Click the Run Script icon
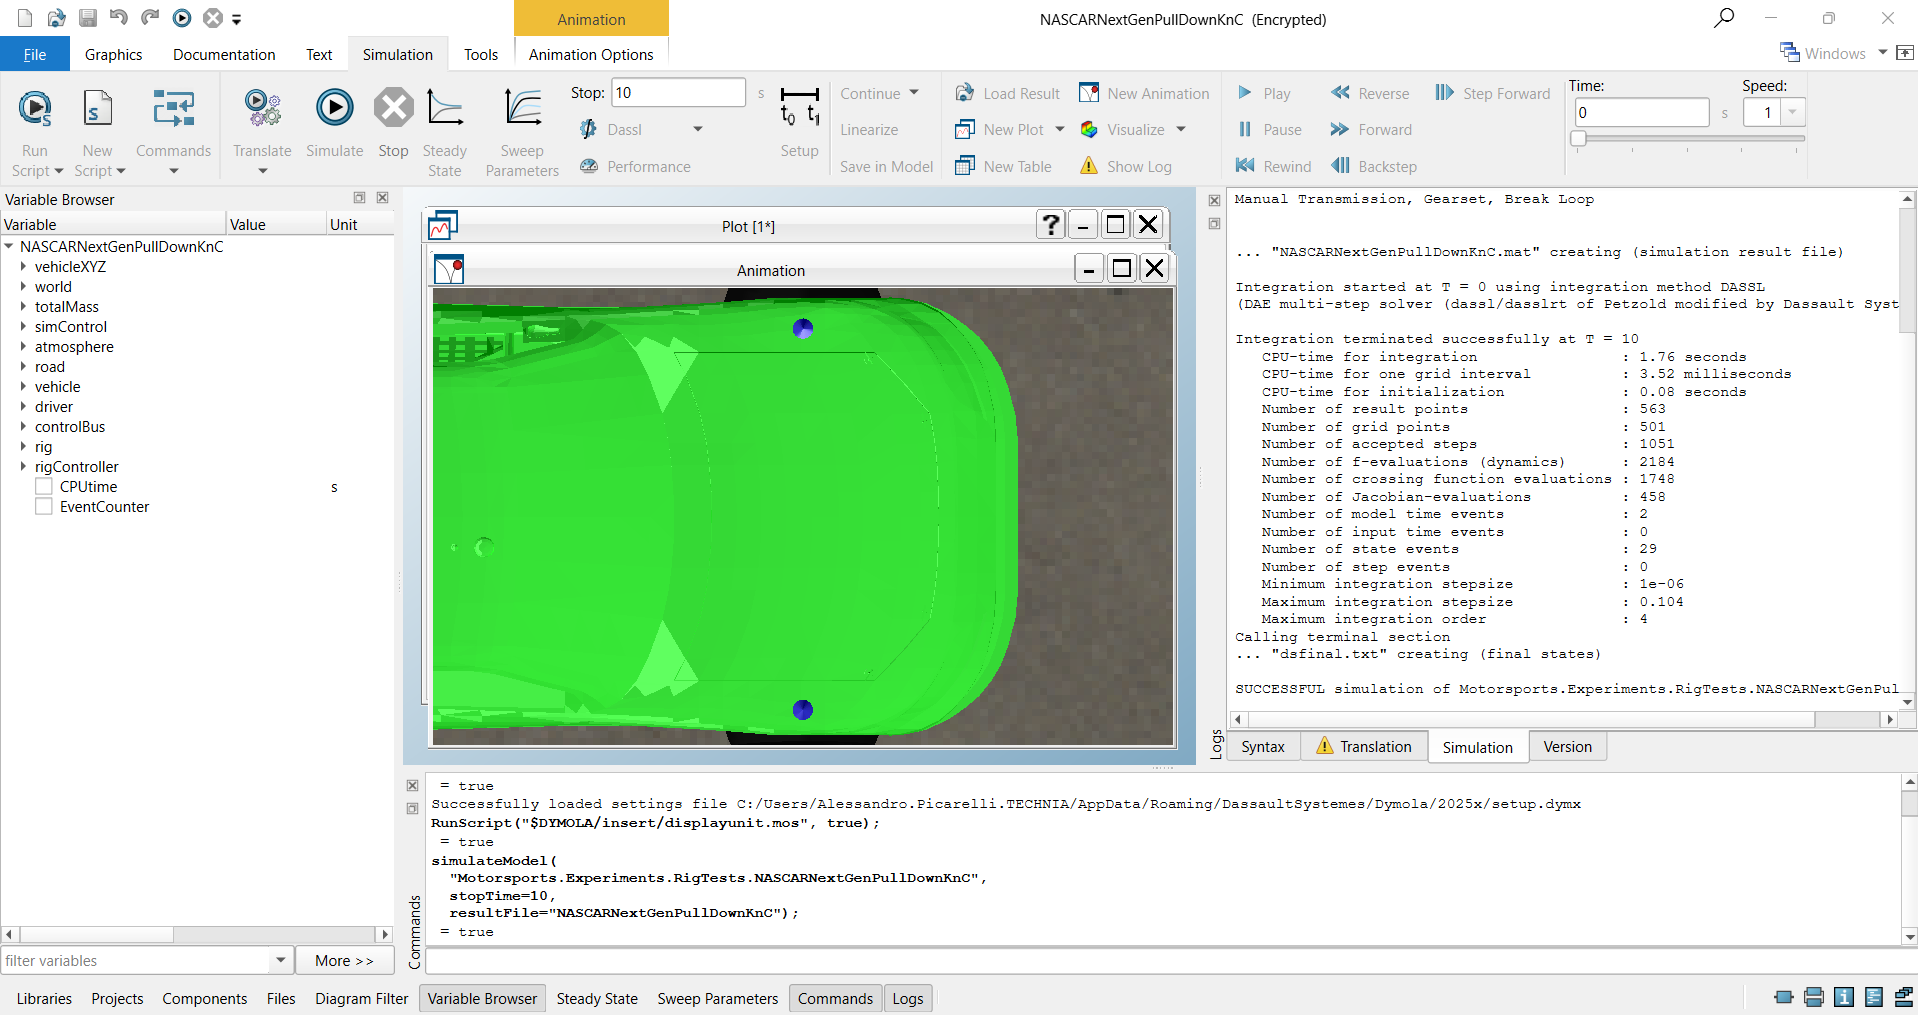 [x=35, y=108]
